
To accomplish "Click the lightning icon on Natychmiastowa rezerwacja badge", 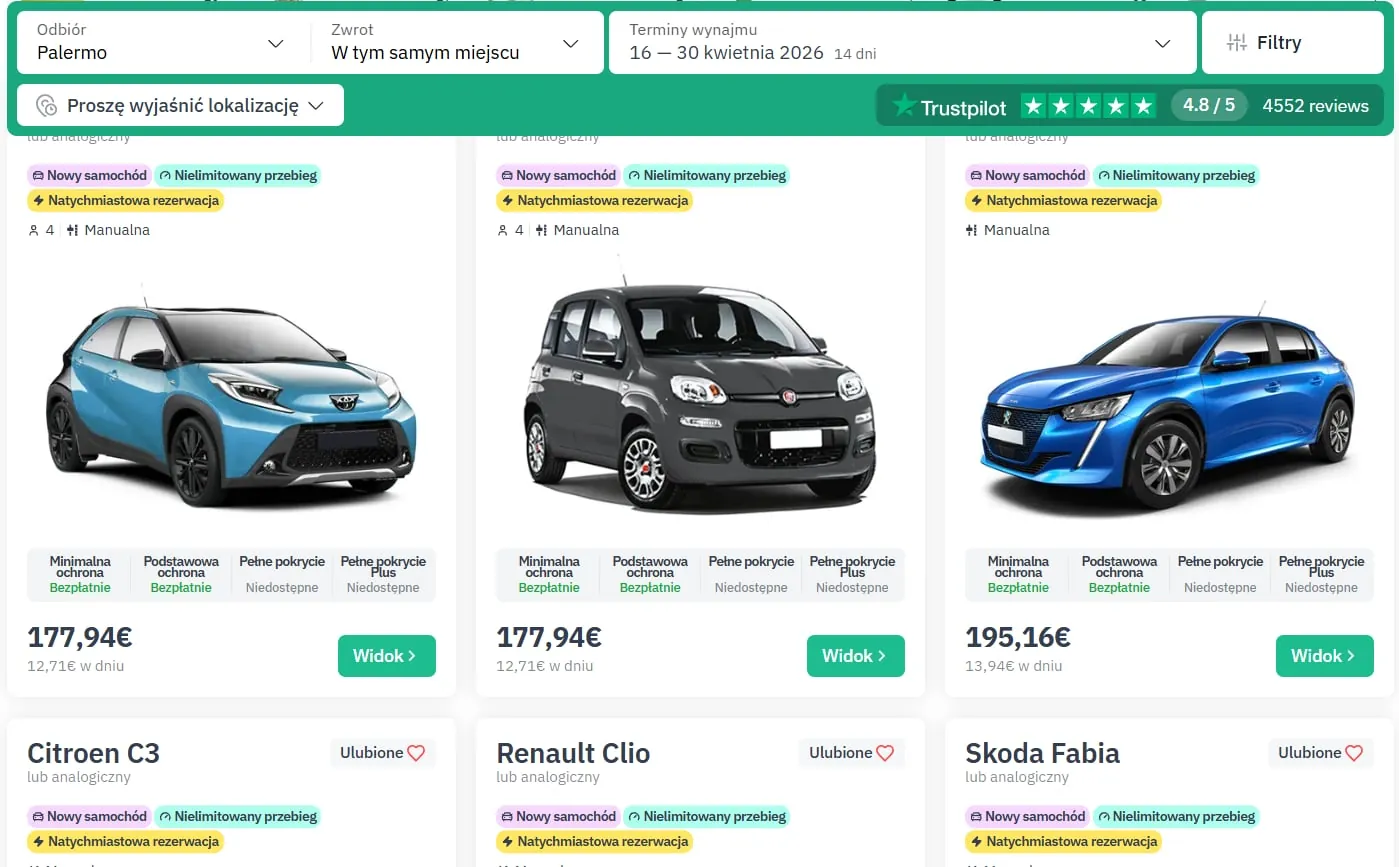I will coord(40,200).
